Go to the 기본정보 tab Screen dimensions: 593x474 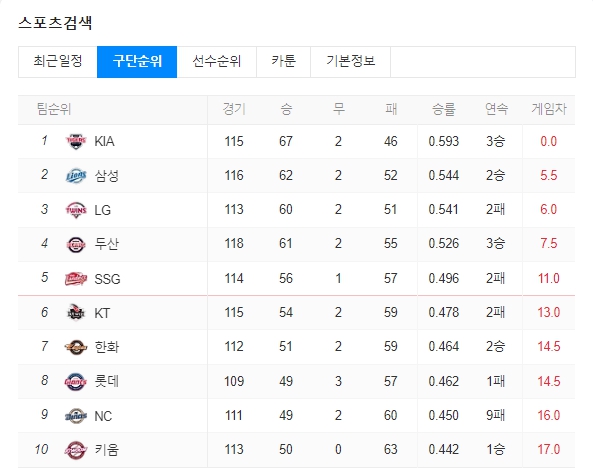click(351, 62)
